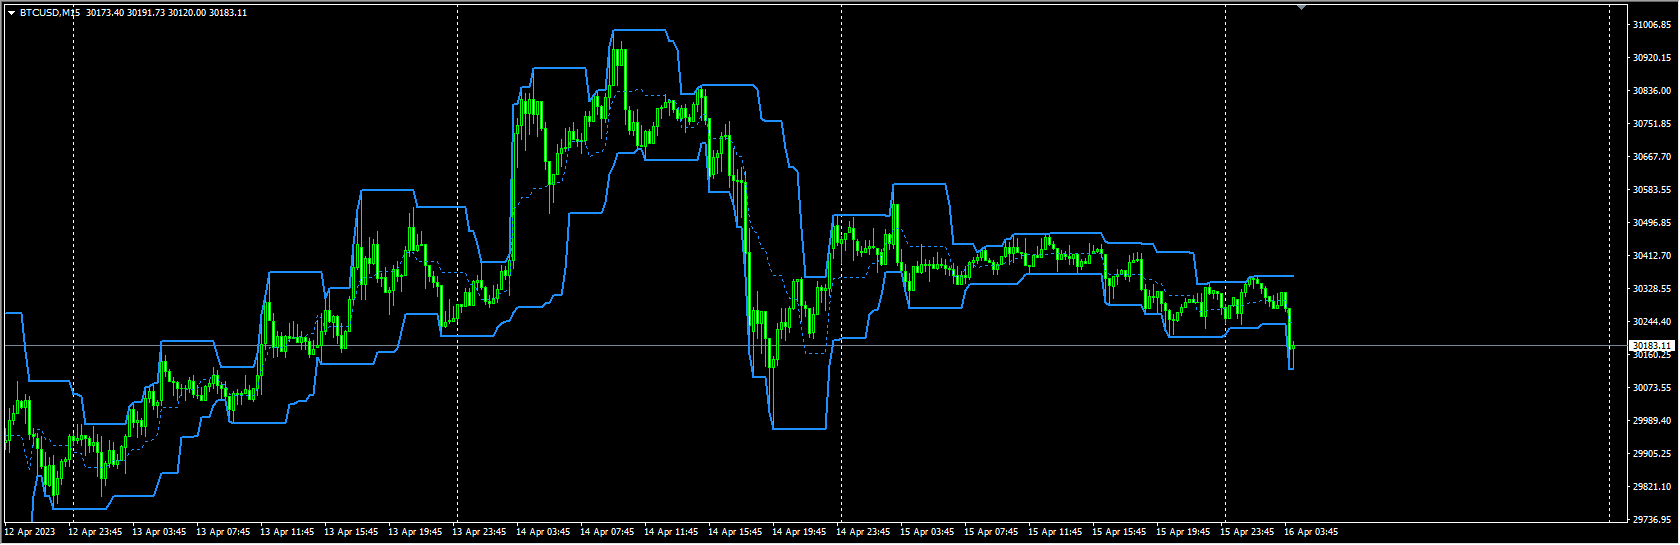Click the 13 Apr 11:45 time label
Screen dimensions: 1680x545
[287, 532]
